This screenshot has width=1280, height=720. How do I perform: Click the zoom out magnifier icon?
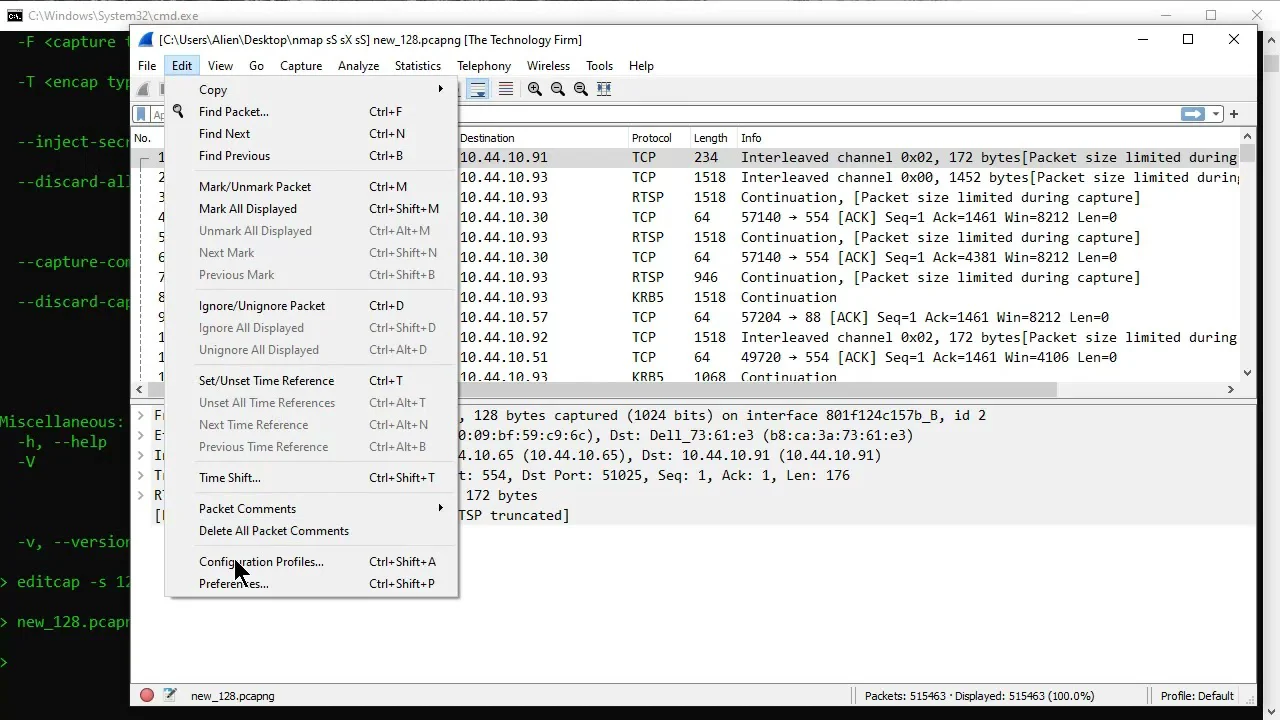[558, 89]
